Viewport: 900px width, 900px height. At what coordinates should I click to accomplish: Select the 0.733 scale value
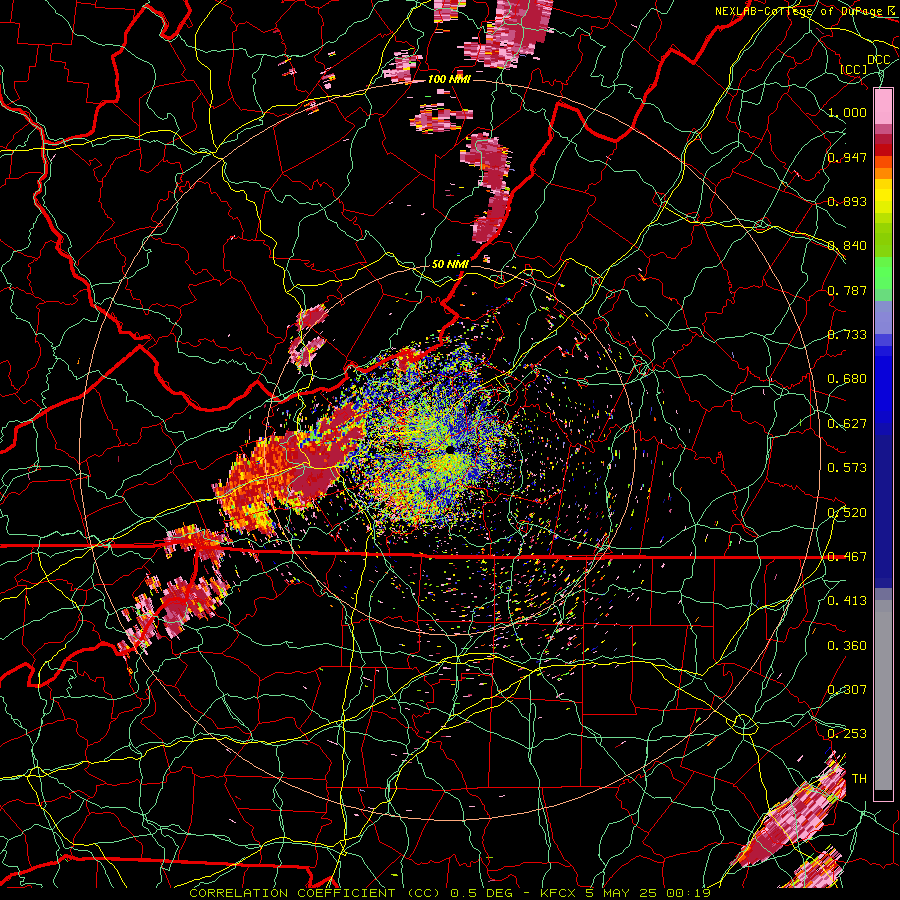point(847,335)
